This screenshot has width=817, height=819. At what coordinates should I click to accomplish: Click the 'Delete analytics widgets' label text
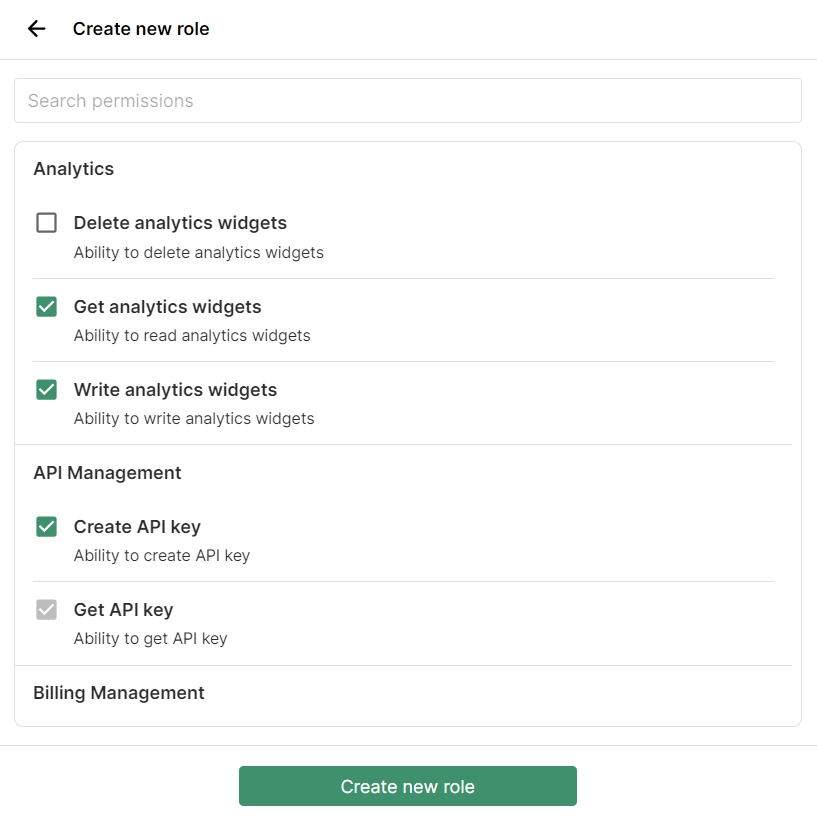point(180,223)
